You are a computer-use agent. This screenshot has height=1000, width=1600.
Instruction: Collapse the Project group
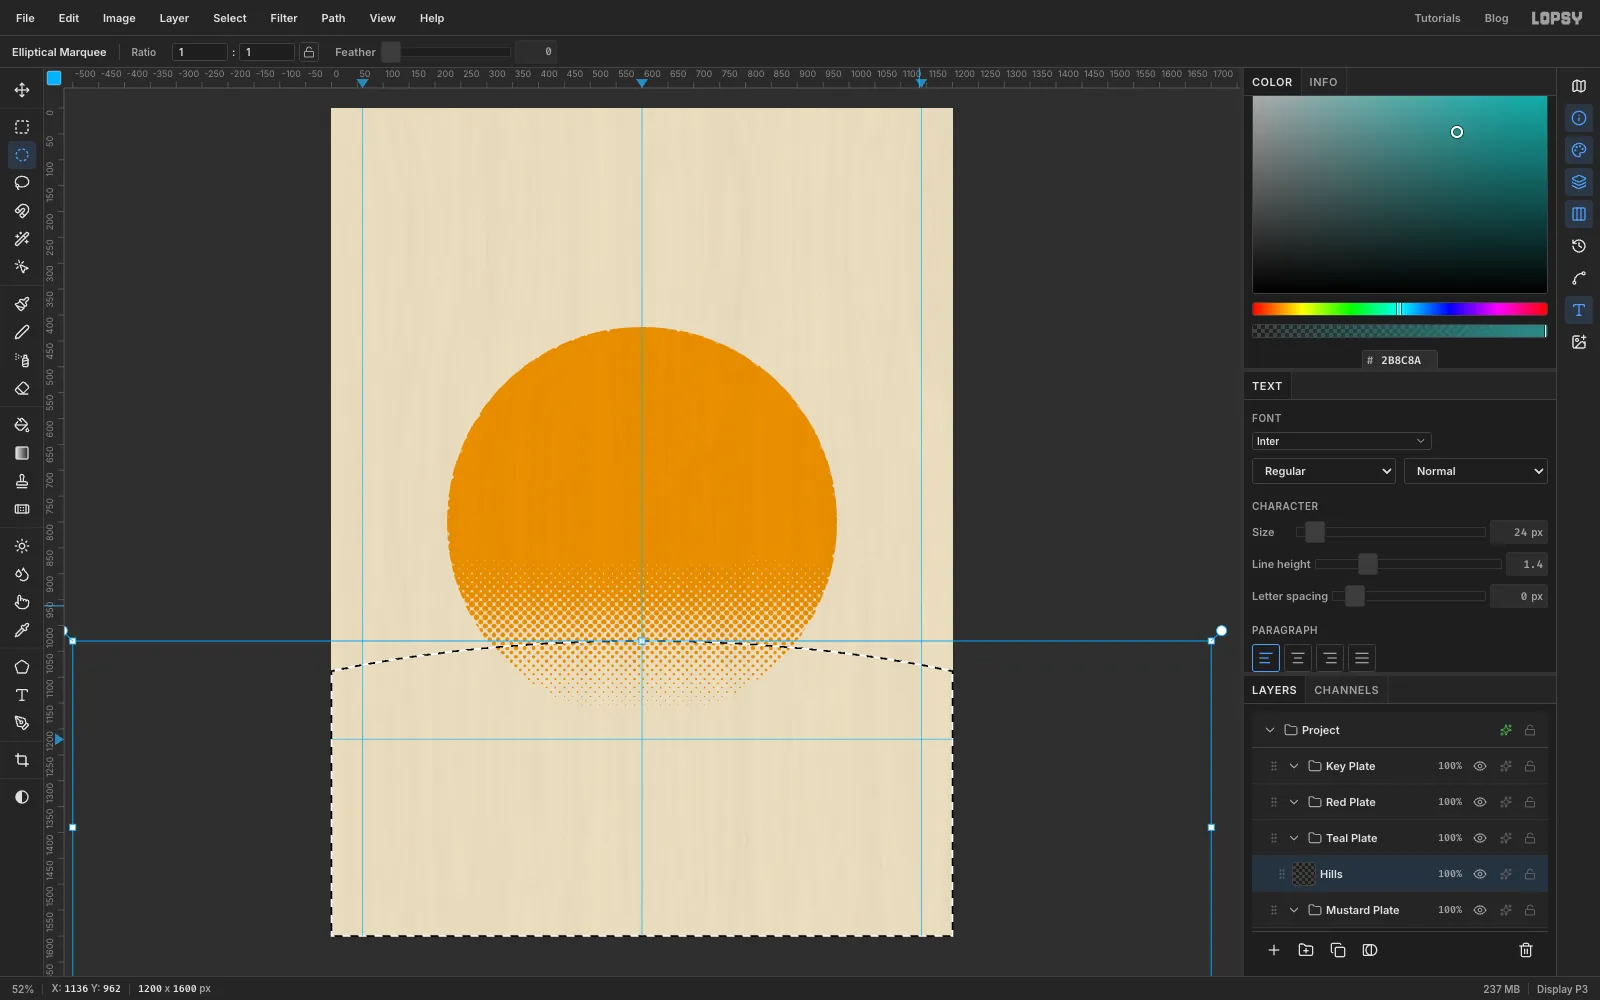[1270, 730]
